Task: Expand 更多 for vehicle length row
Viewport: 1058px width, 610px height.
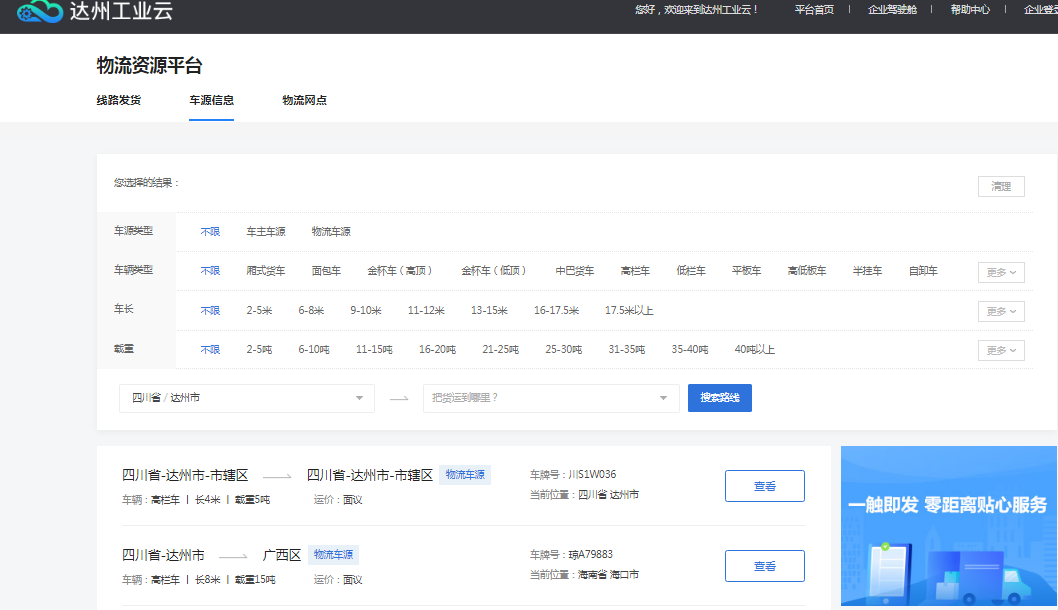Action: point(1000,311)
